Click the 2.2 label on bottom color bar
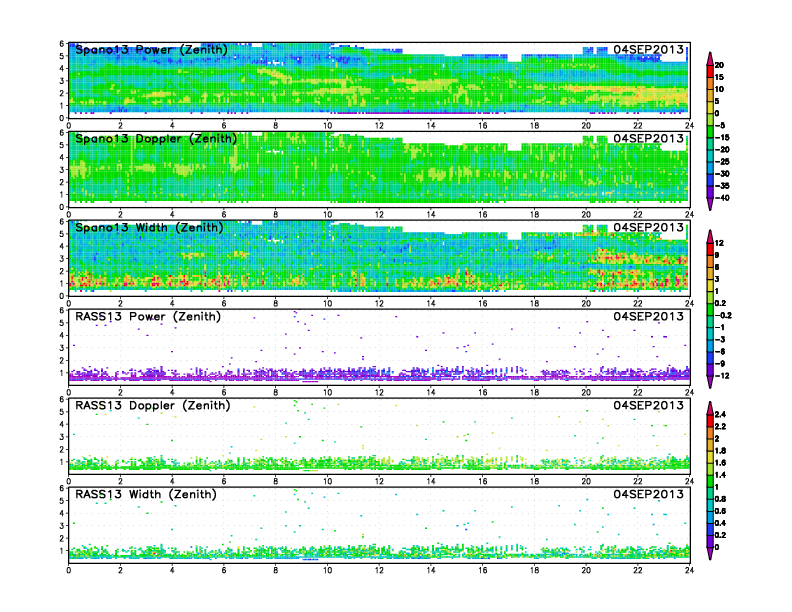This screenshot has height=612, width=792. (x=720, y=426)
